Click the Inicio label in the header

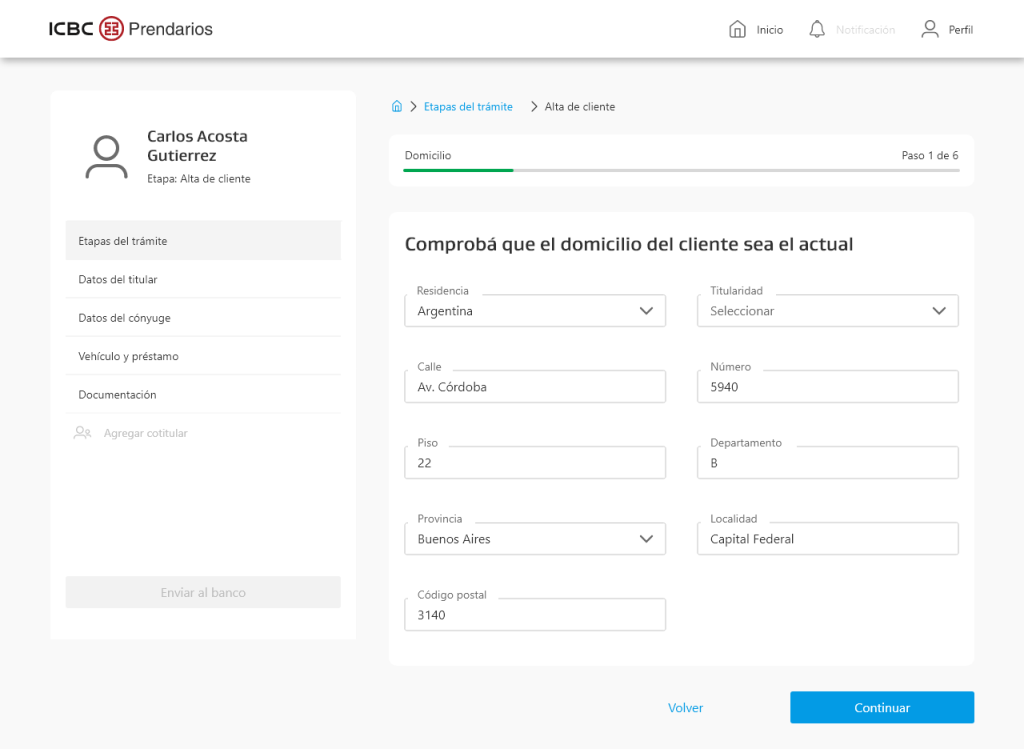point(769,30)
